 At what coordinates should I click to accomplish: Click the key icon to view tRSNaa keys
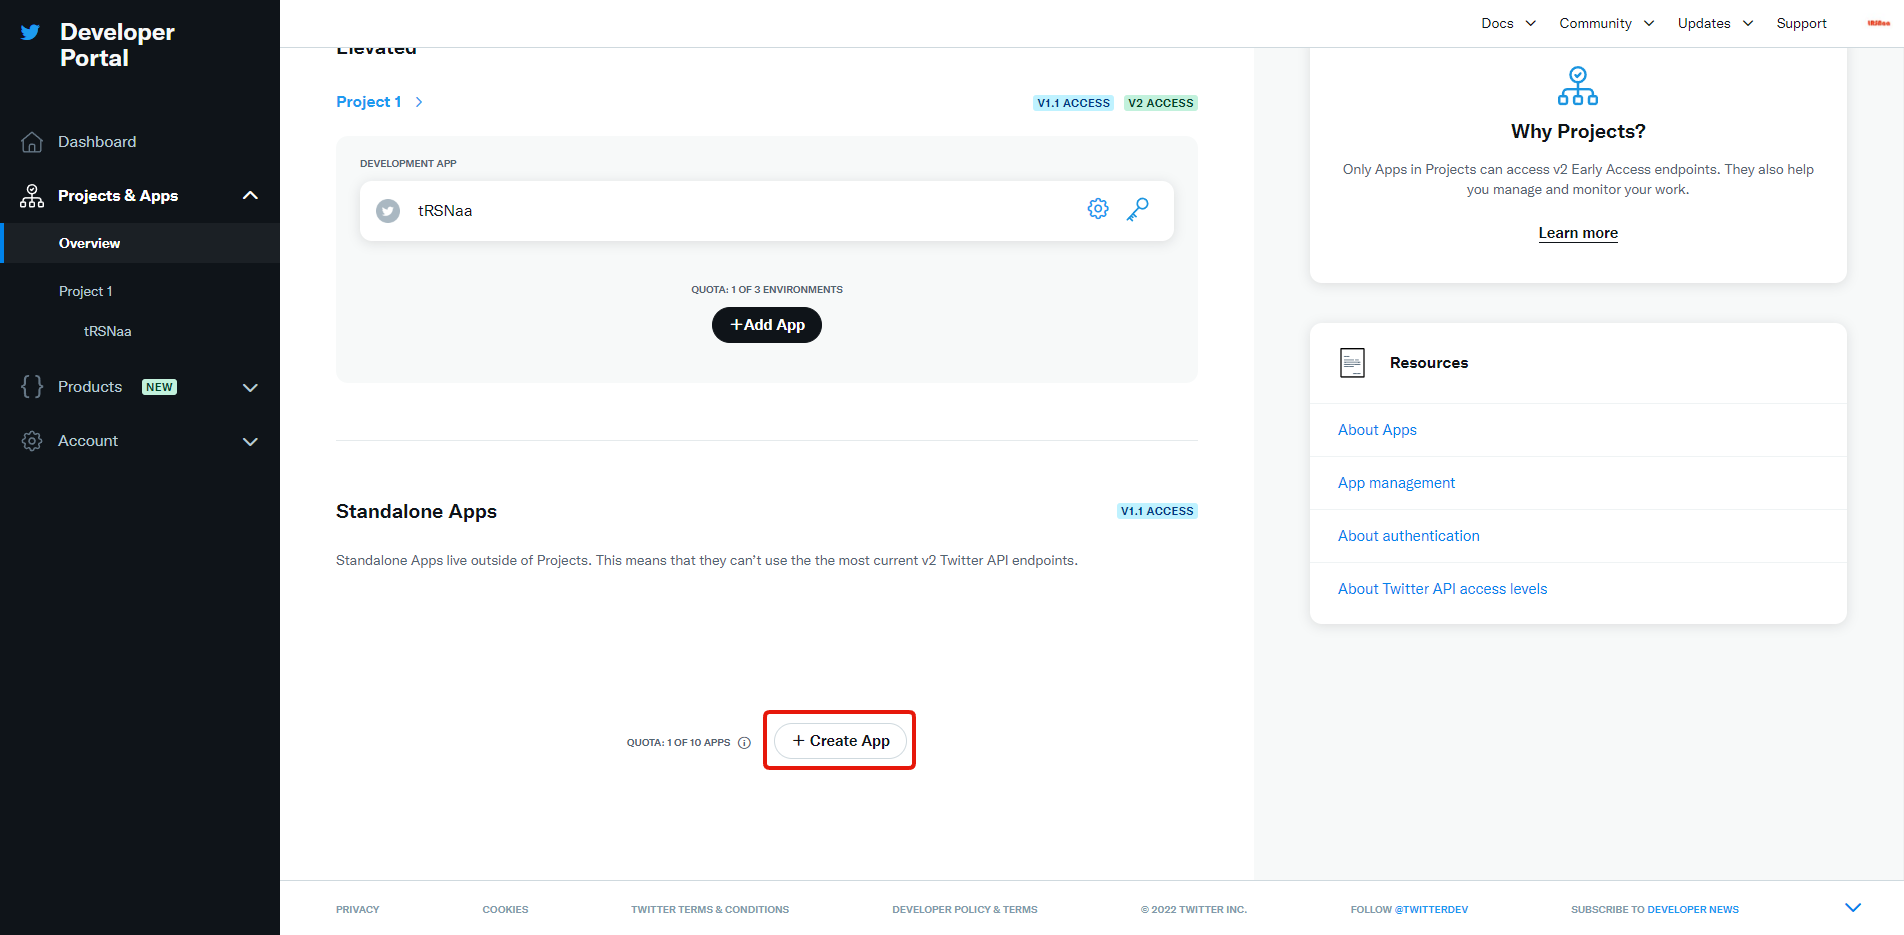[x=1137, y=210]
